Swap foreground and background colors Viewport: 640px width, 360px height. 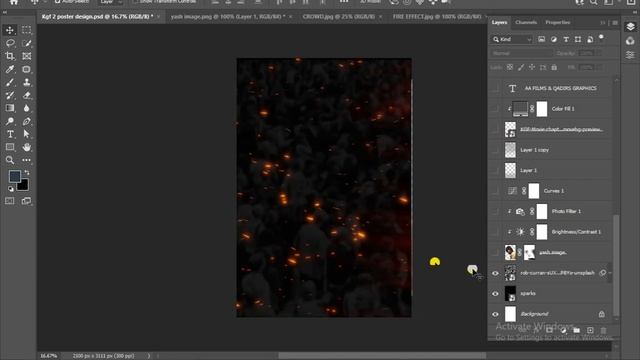pyautogui.click(x=27, y=172)
